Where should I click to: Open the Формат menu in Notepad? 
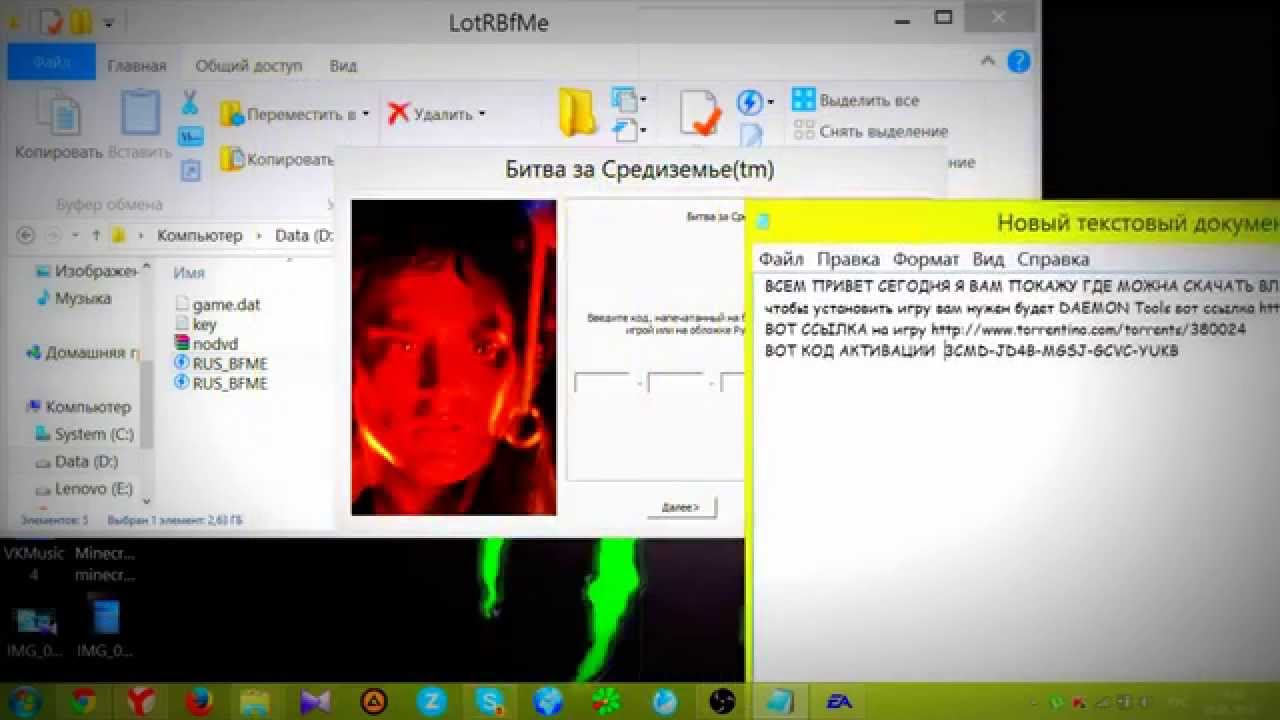coord(926,259)
